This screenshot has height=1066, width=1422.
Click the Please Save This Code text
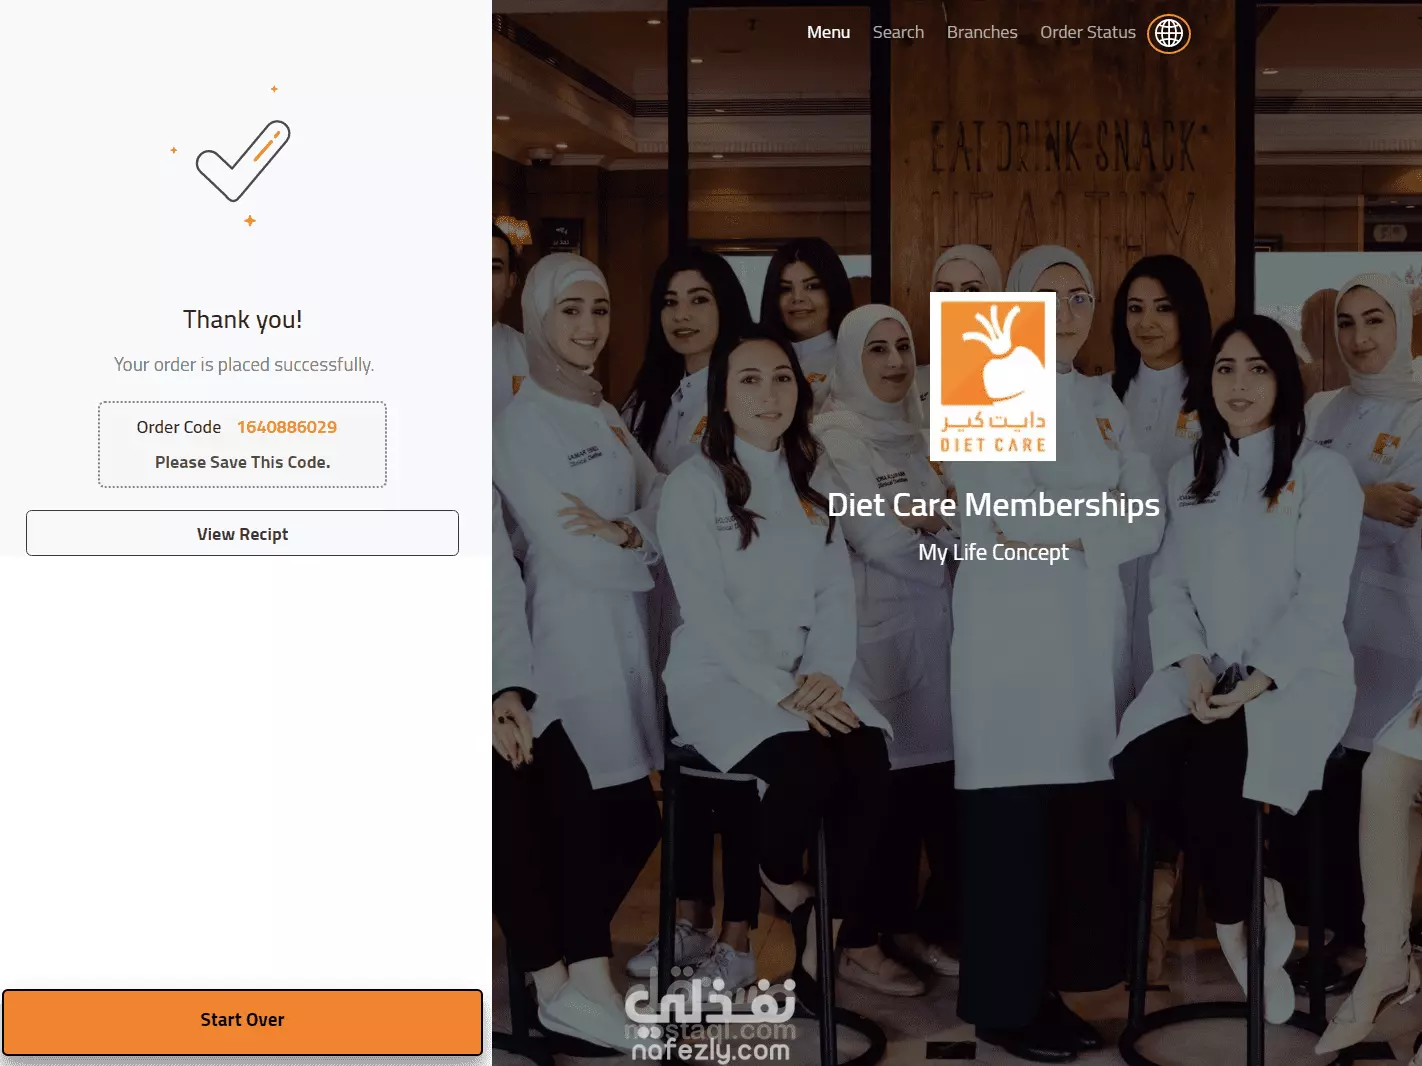pos(243,462)
